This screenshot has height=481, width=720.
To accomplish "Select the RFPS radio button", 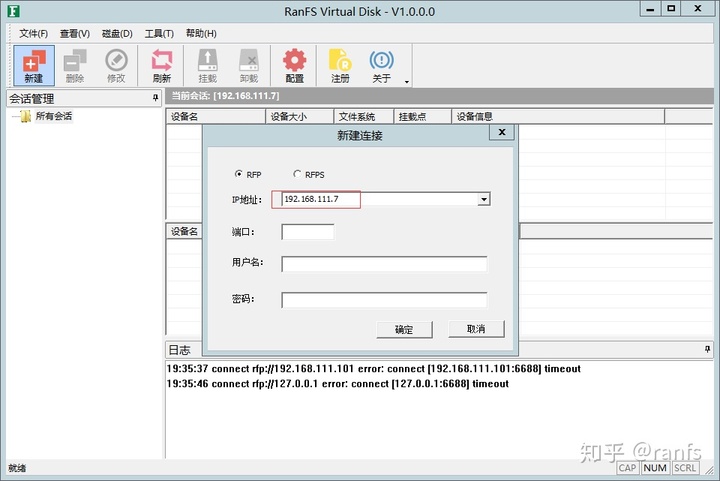I will coord(297,174).
